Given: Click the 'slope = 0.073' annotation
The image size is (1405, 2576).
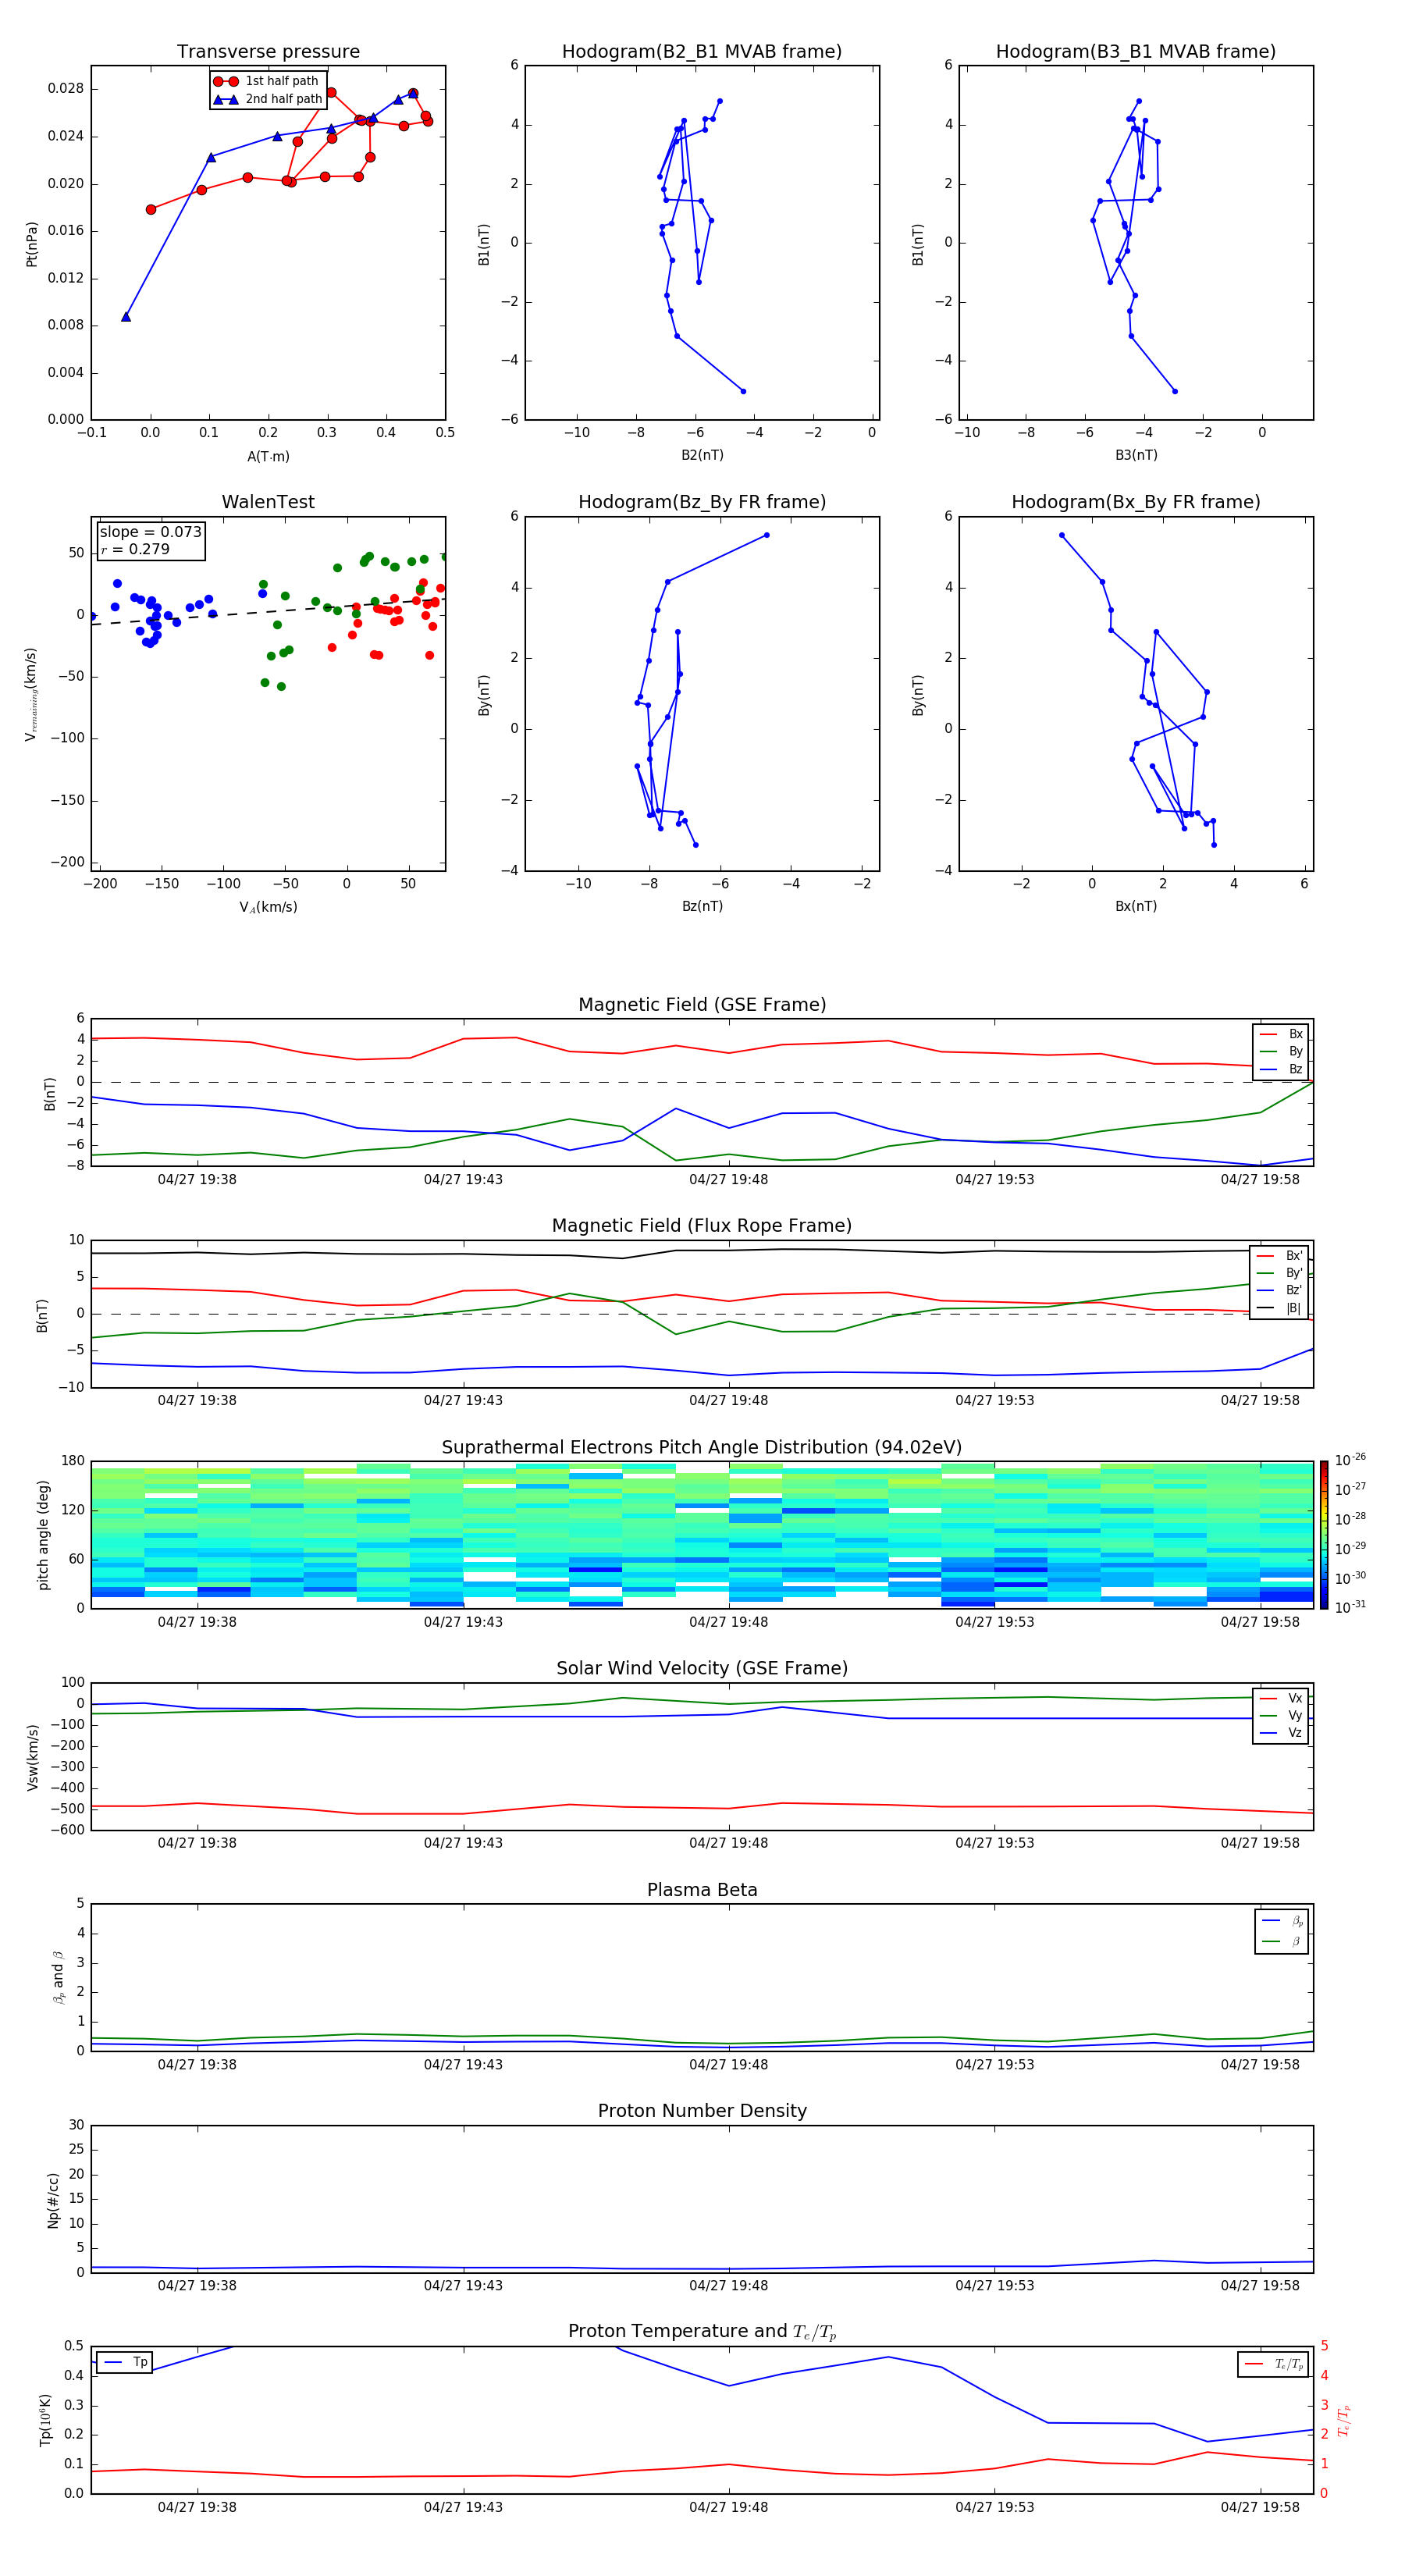Looking at the screenshot, I should [151, 532].
